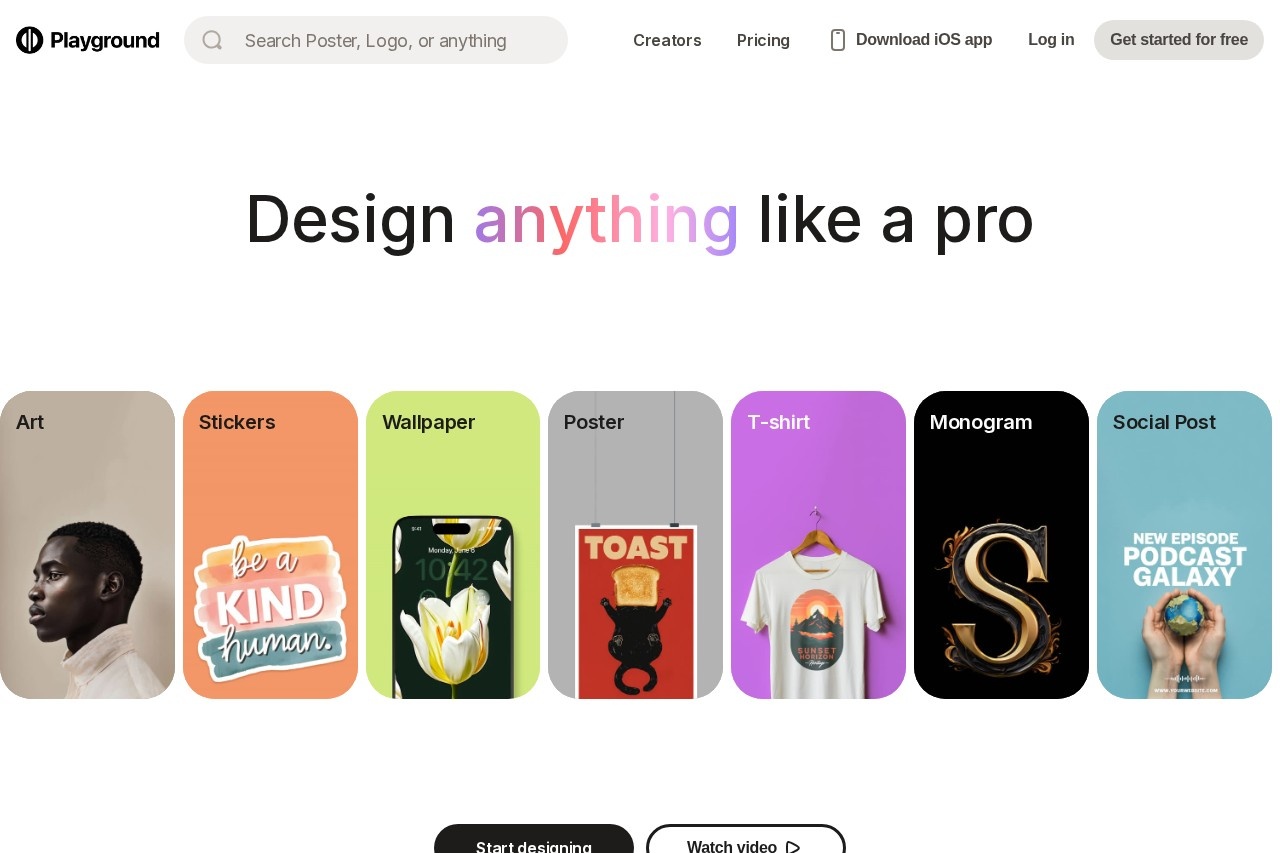Click the Log in link

[x=1051, y=40]
